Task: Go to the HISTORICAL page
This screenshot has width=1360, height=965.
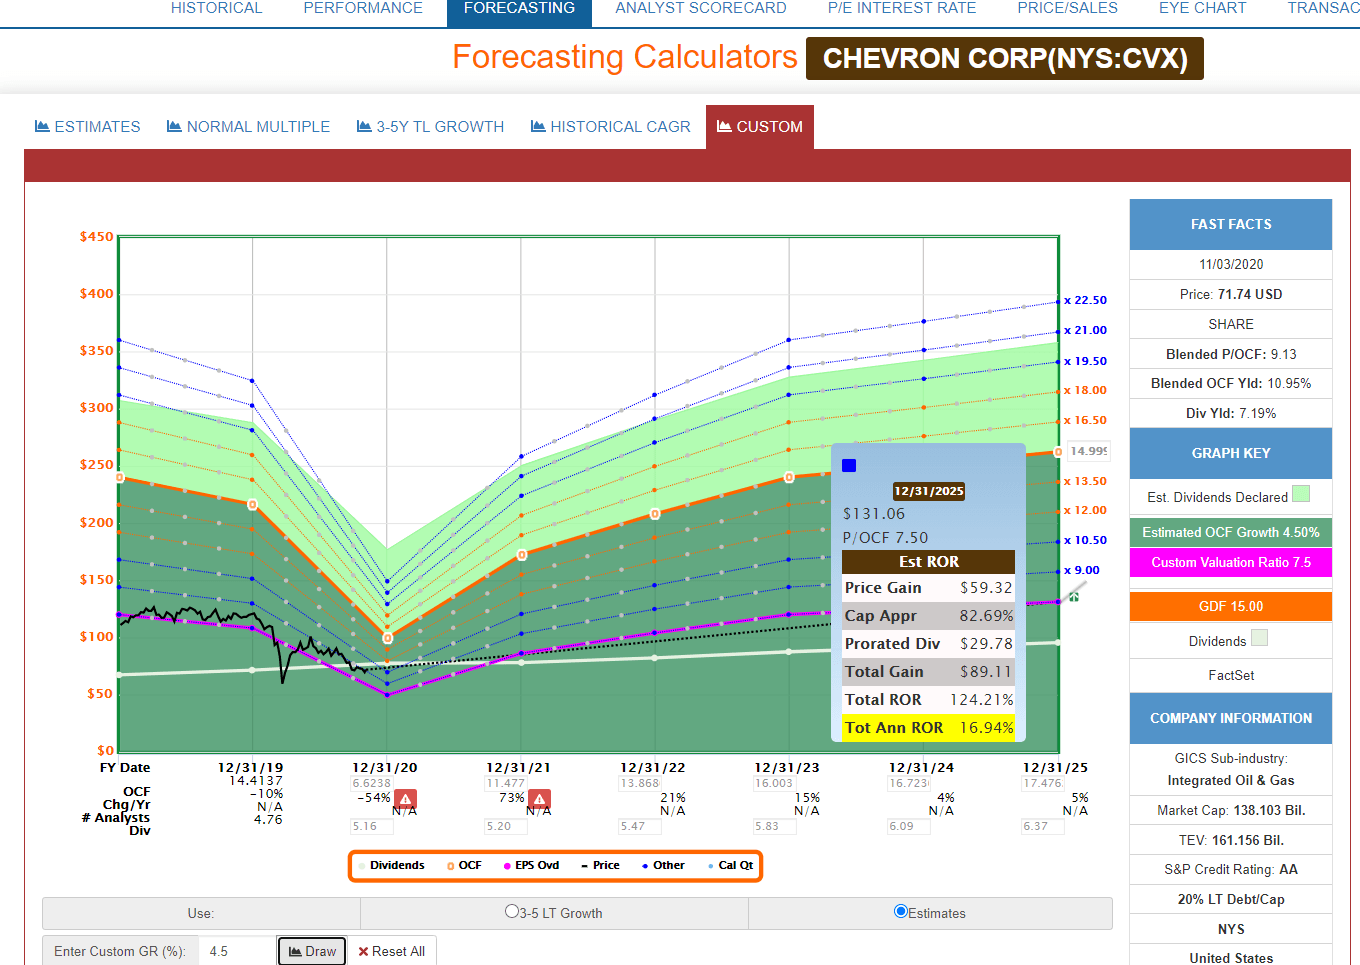Action: click(216, 8)
